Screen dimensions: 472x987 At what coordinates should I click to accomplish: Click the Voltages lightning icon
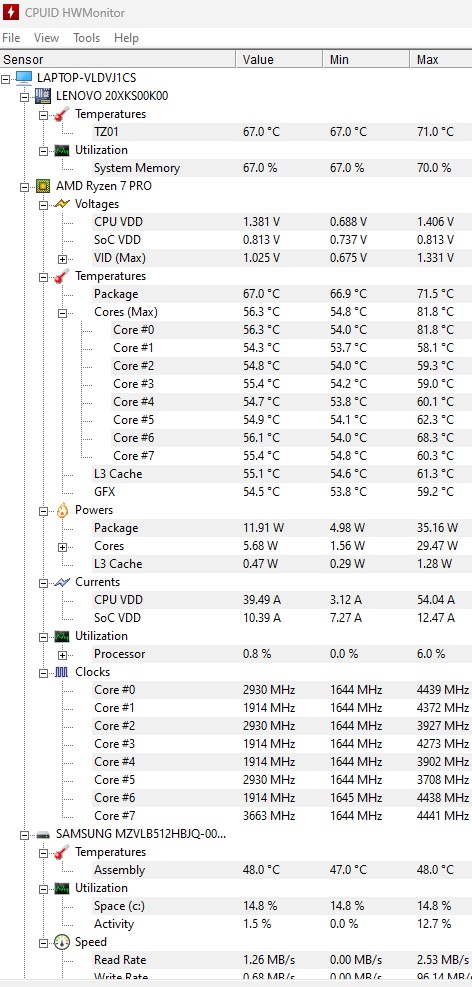(x=62, y=204)
